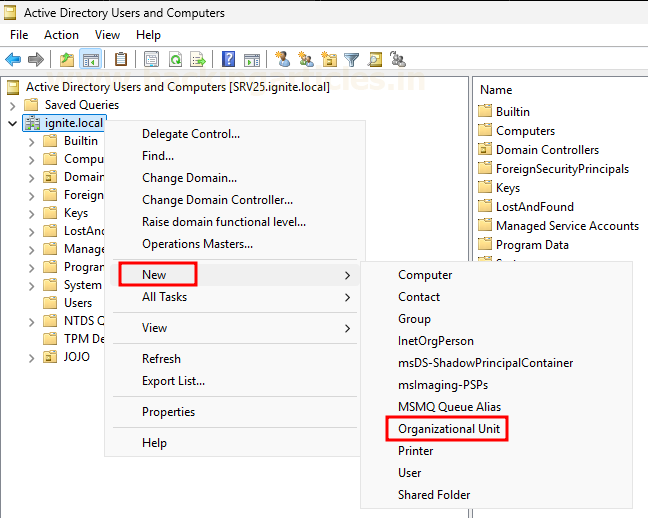648x518 pixels.
Task: Click the blue Help question mark icon
Action: 228,59
